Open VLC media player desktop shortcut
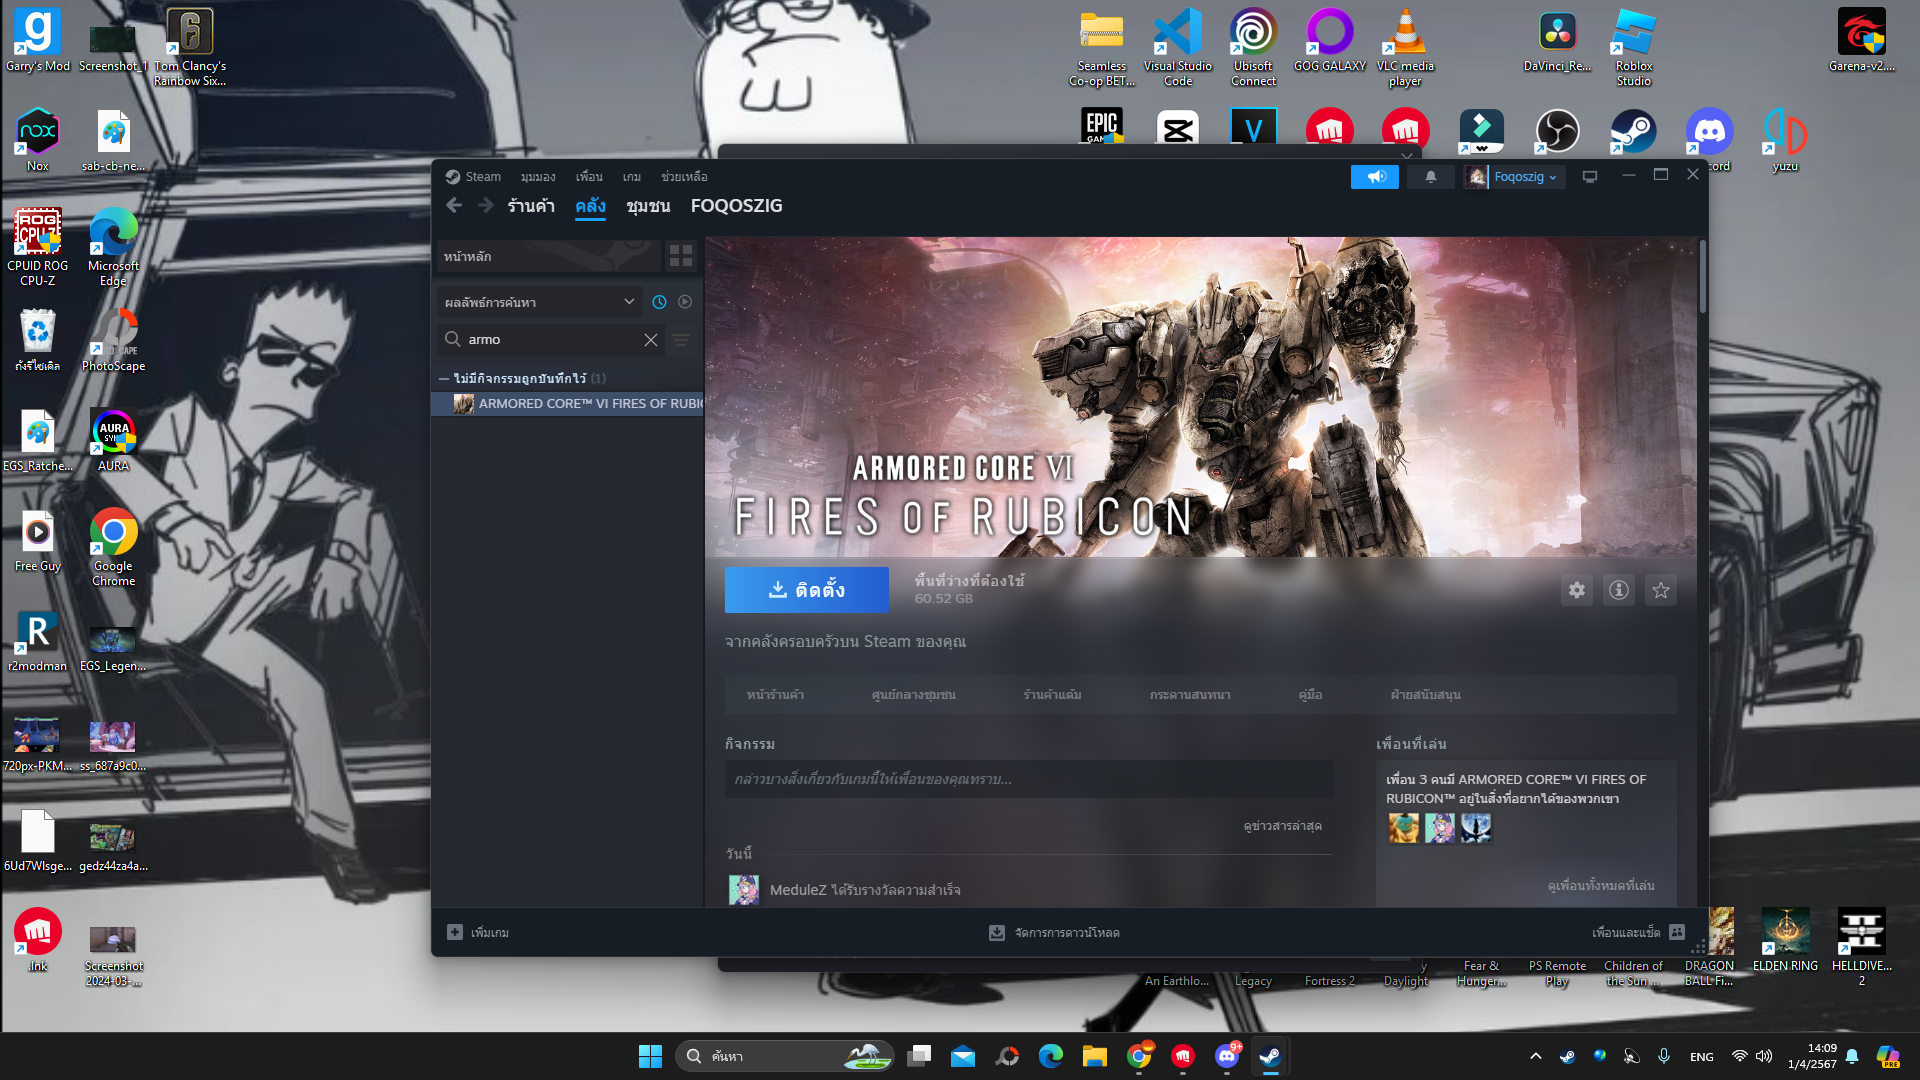The height and width of the screenshot is (1080, 1920). (x=1405, y=47)
